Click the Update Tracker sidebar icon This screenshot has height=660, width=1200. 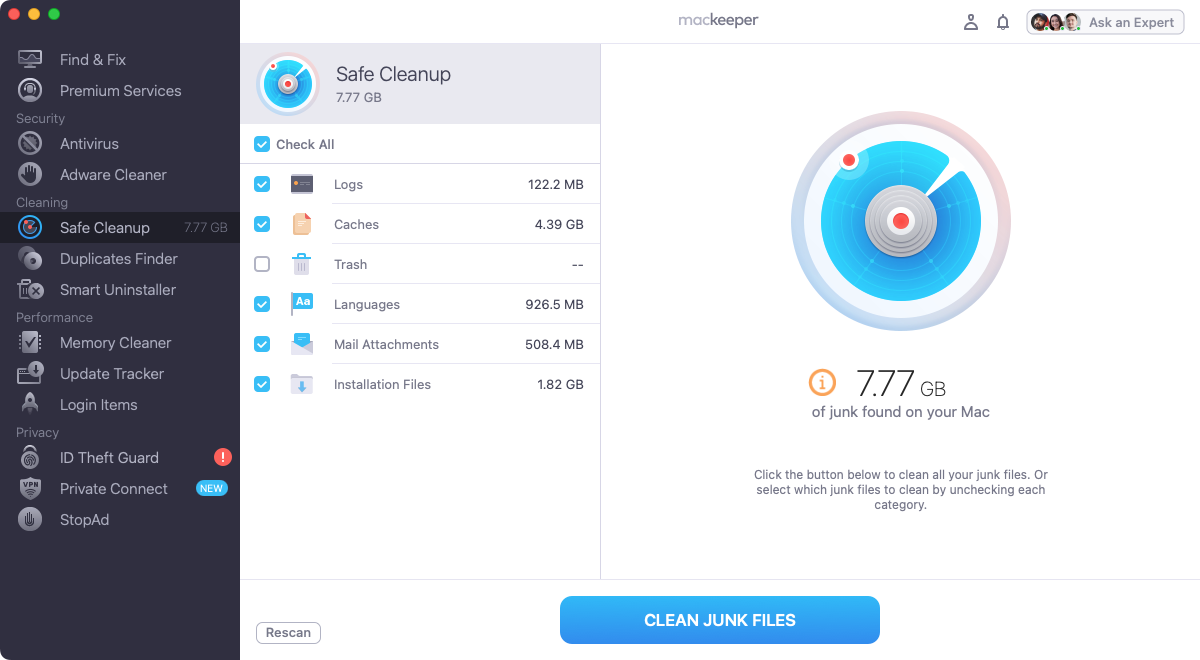[x=30, y=373]
